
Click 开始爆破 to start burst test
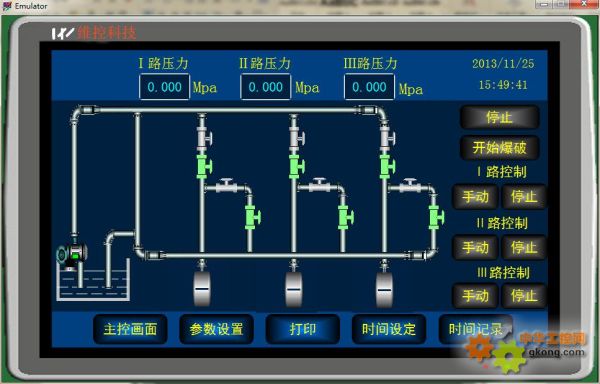click(x=499, y=147)
